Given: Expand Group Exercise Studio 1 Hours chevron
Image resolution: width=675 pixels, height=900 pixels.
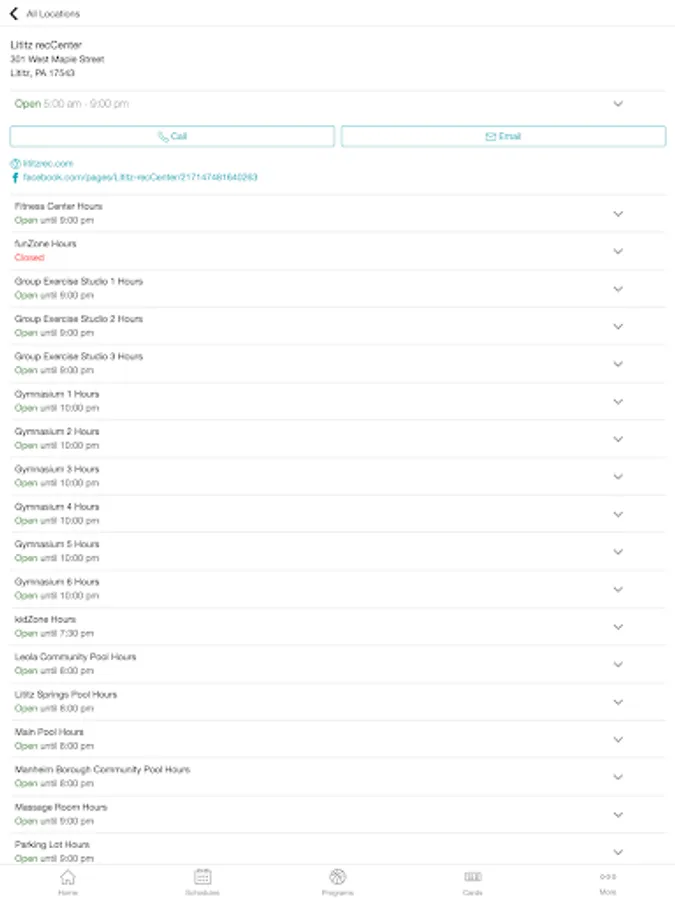Looking at the screenshot, I should pyautogui.click(x=618, y=289).
